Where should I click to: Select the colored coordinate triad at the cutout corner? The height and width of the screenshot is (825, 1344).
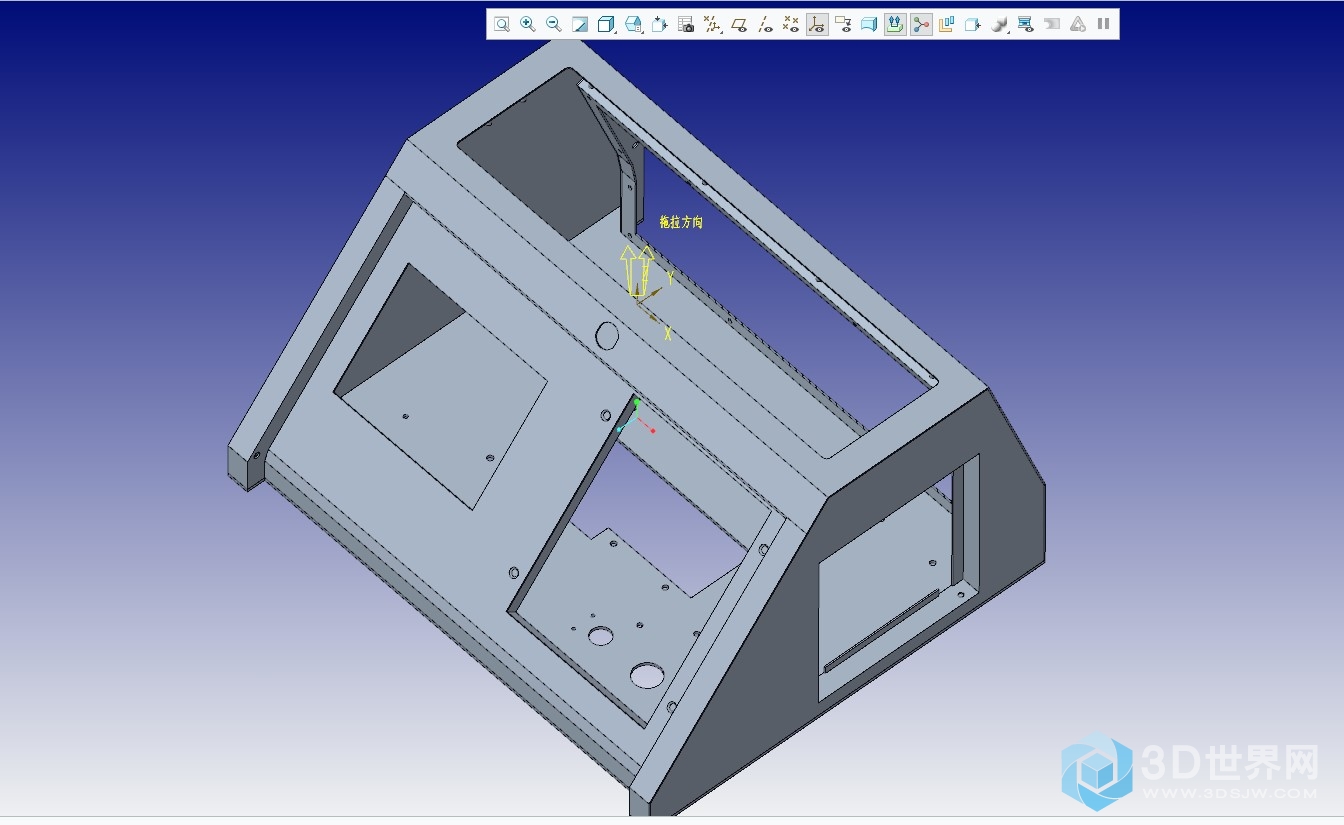tap(636, 416)
